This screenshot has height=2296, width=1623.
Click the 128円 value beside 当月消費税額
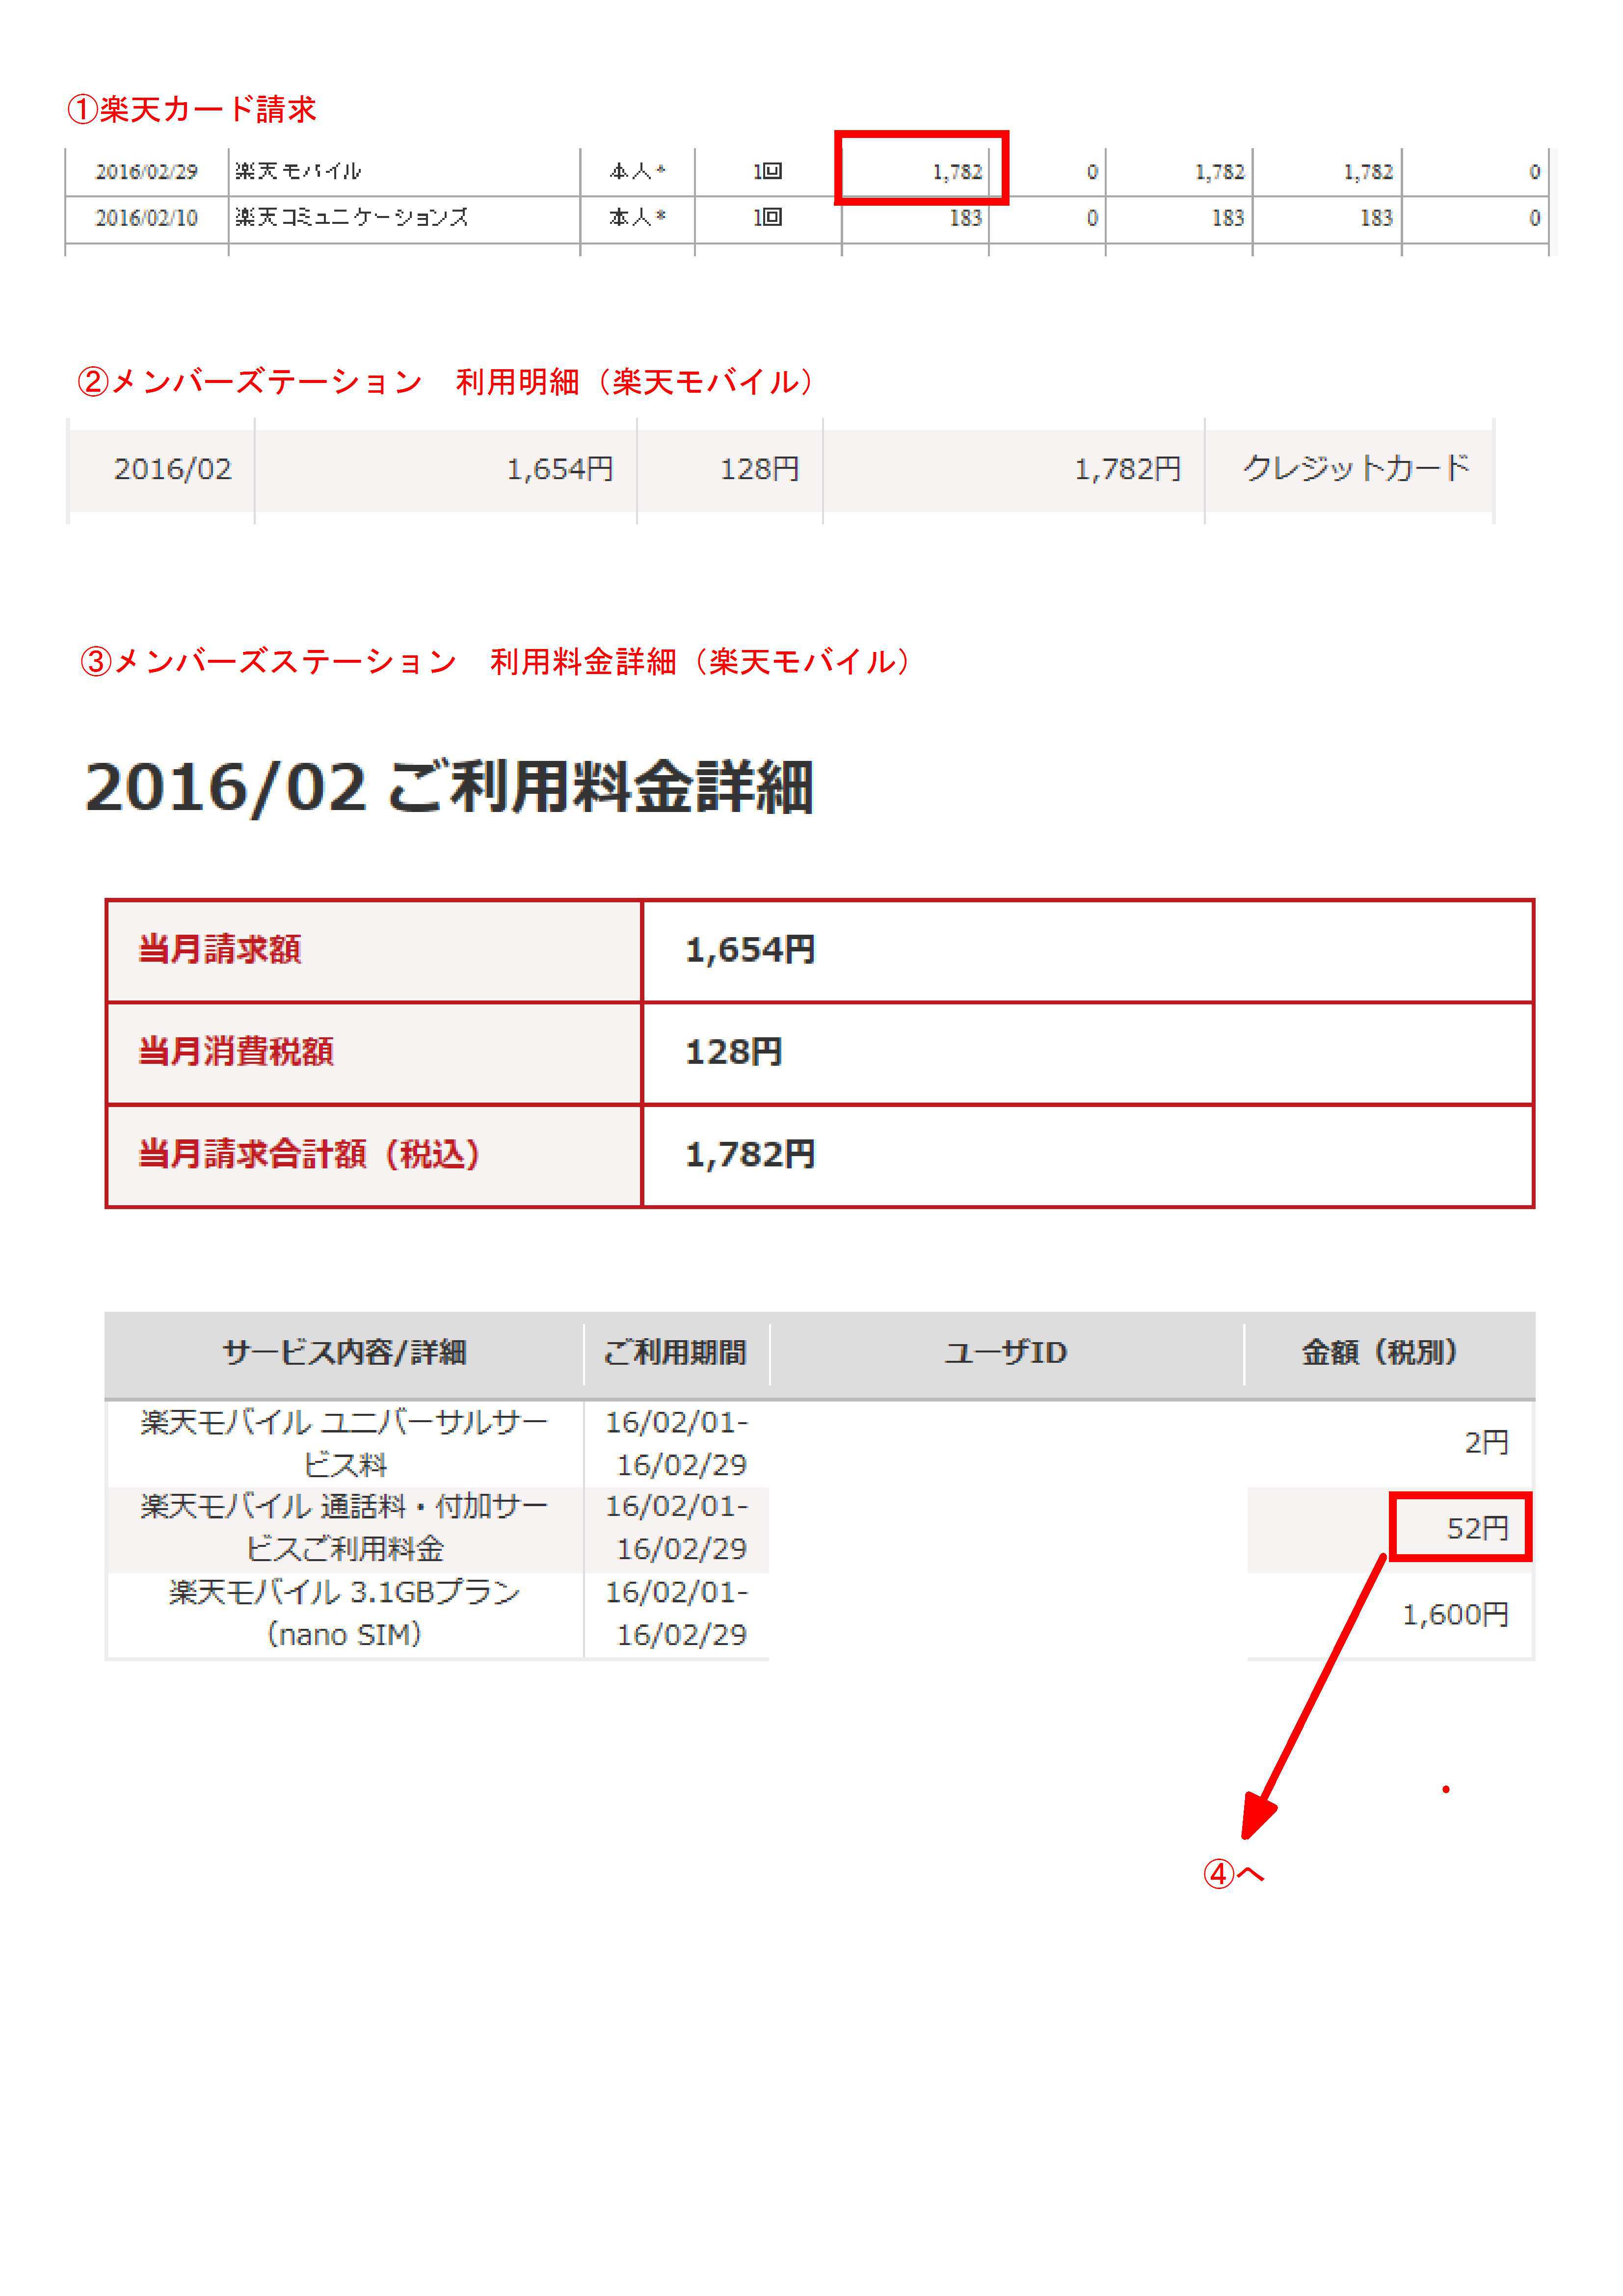coord(733,1052)
